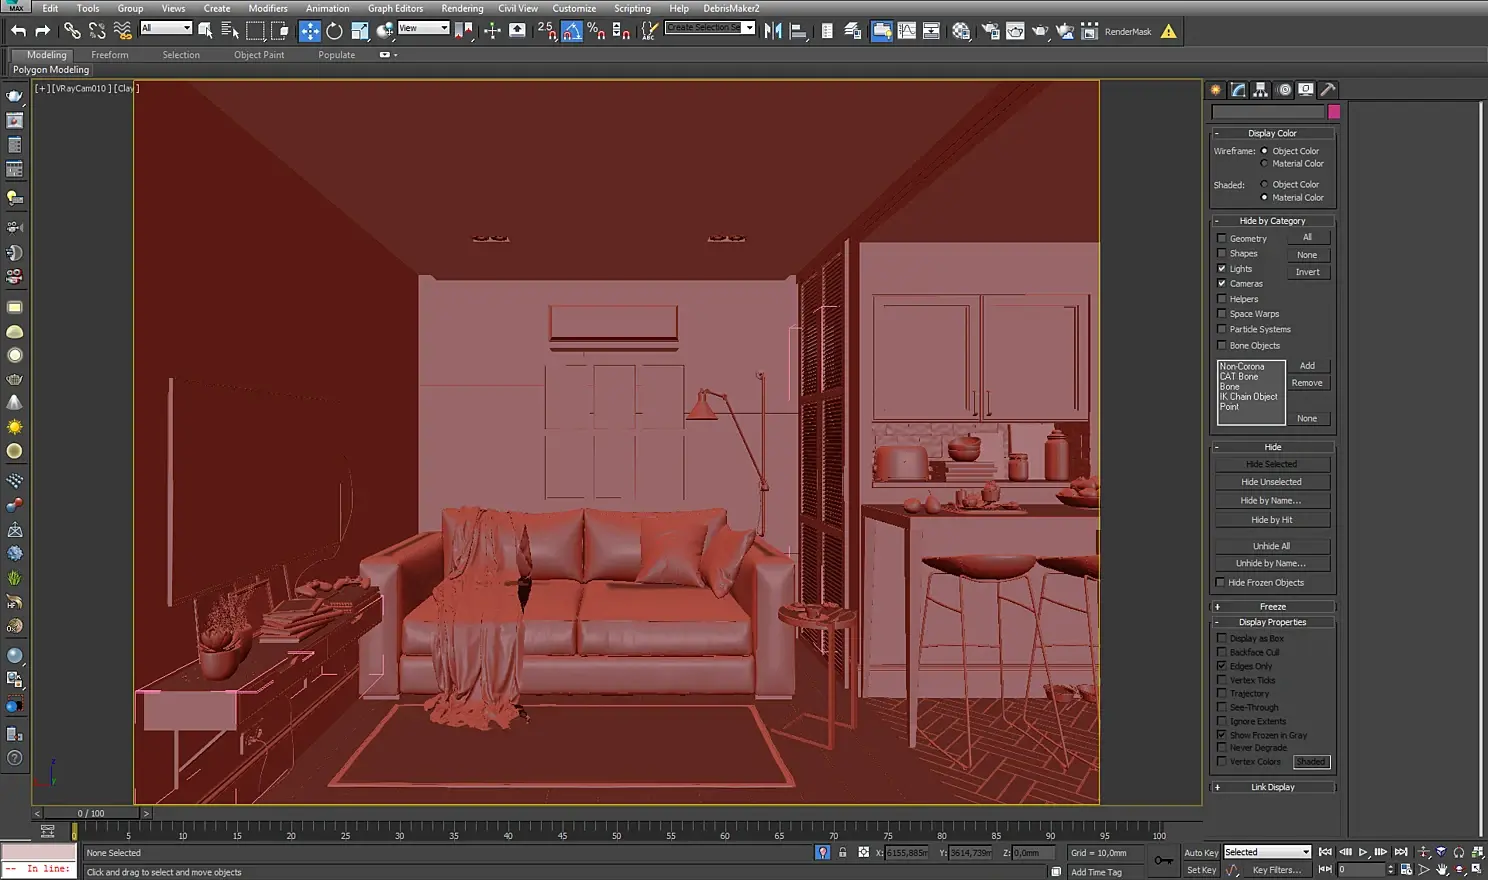The image size is (1488, 880).
Task: Open the Rendering menu
Action: (462, 8)
